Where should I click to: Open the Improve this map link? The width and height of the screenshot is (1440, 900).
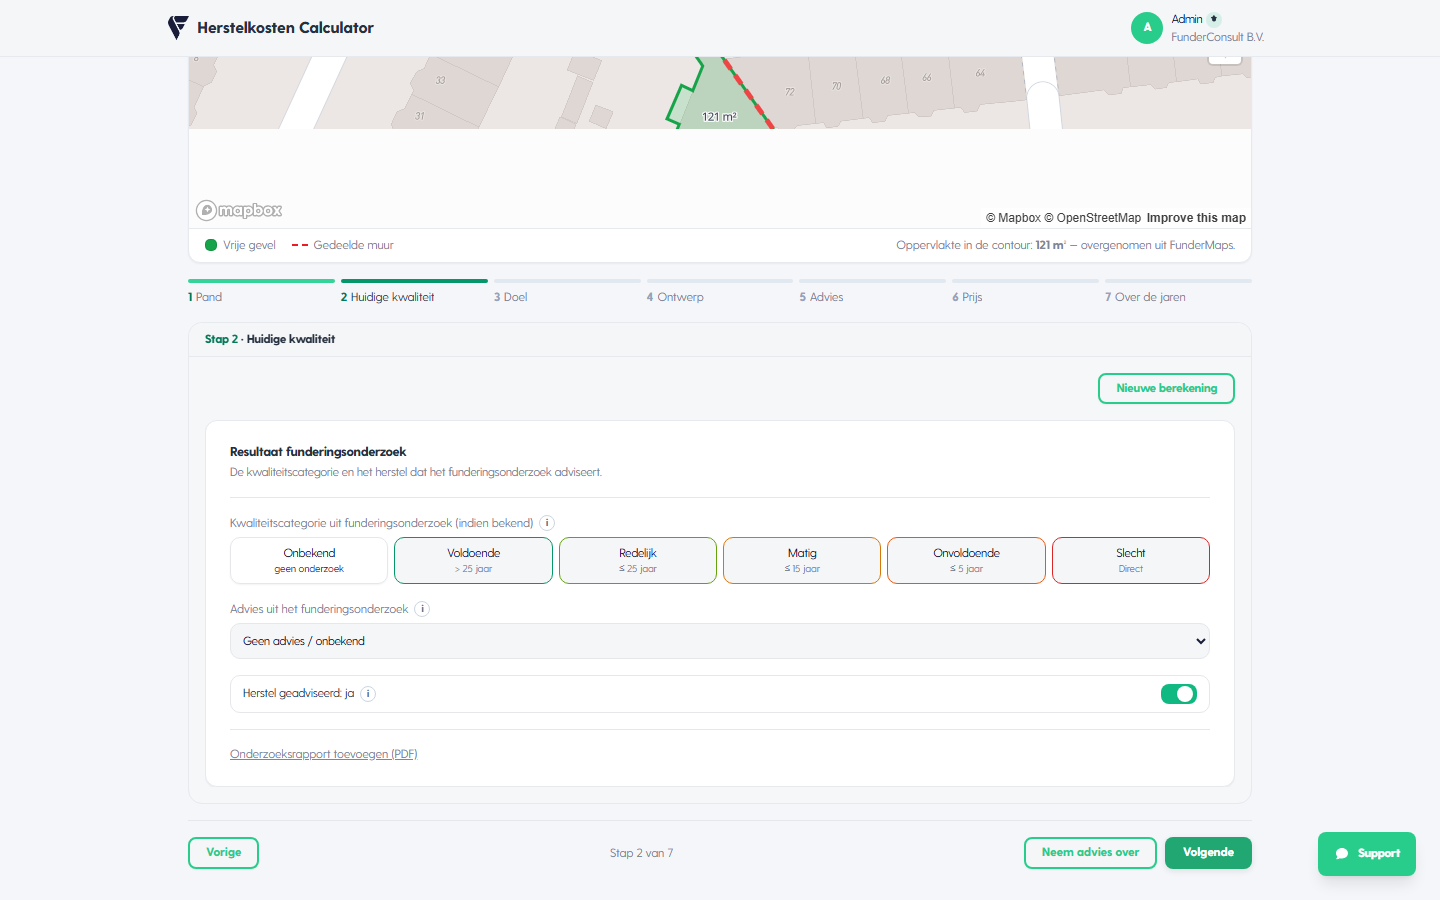coord(1196,218)
